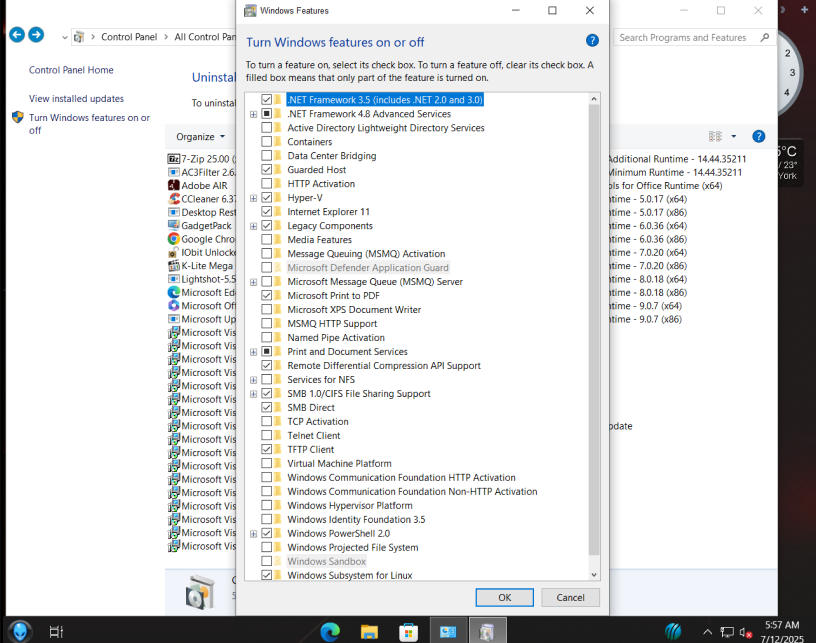
Task: Click the Windows Features taskbar icon
Action: [487, 632]
